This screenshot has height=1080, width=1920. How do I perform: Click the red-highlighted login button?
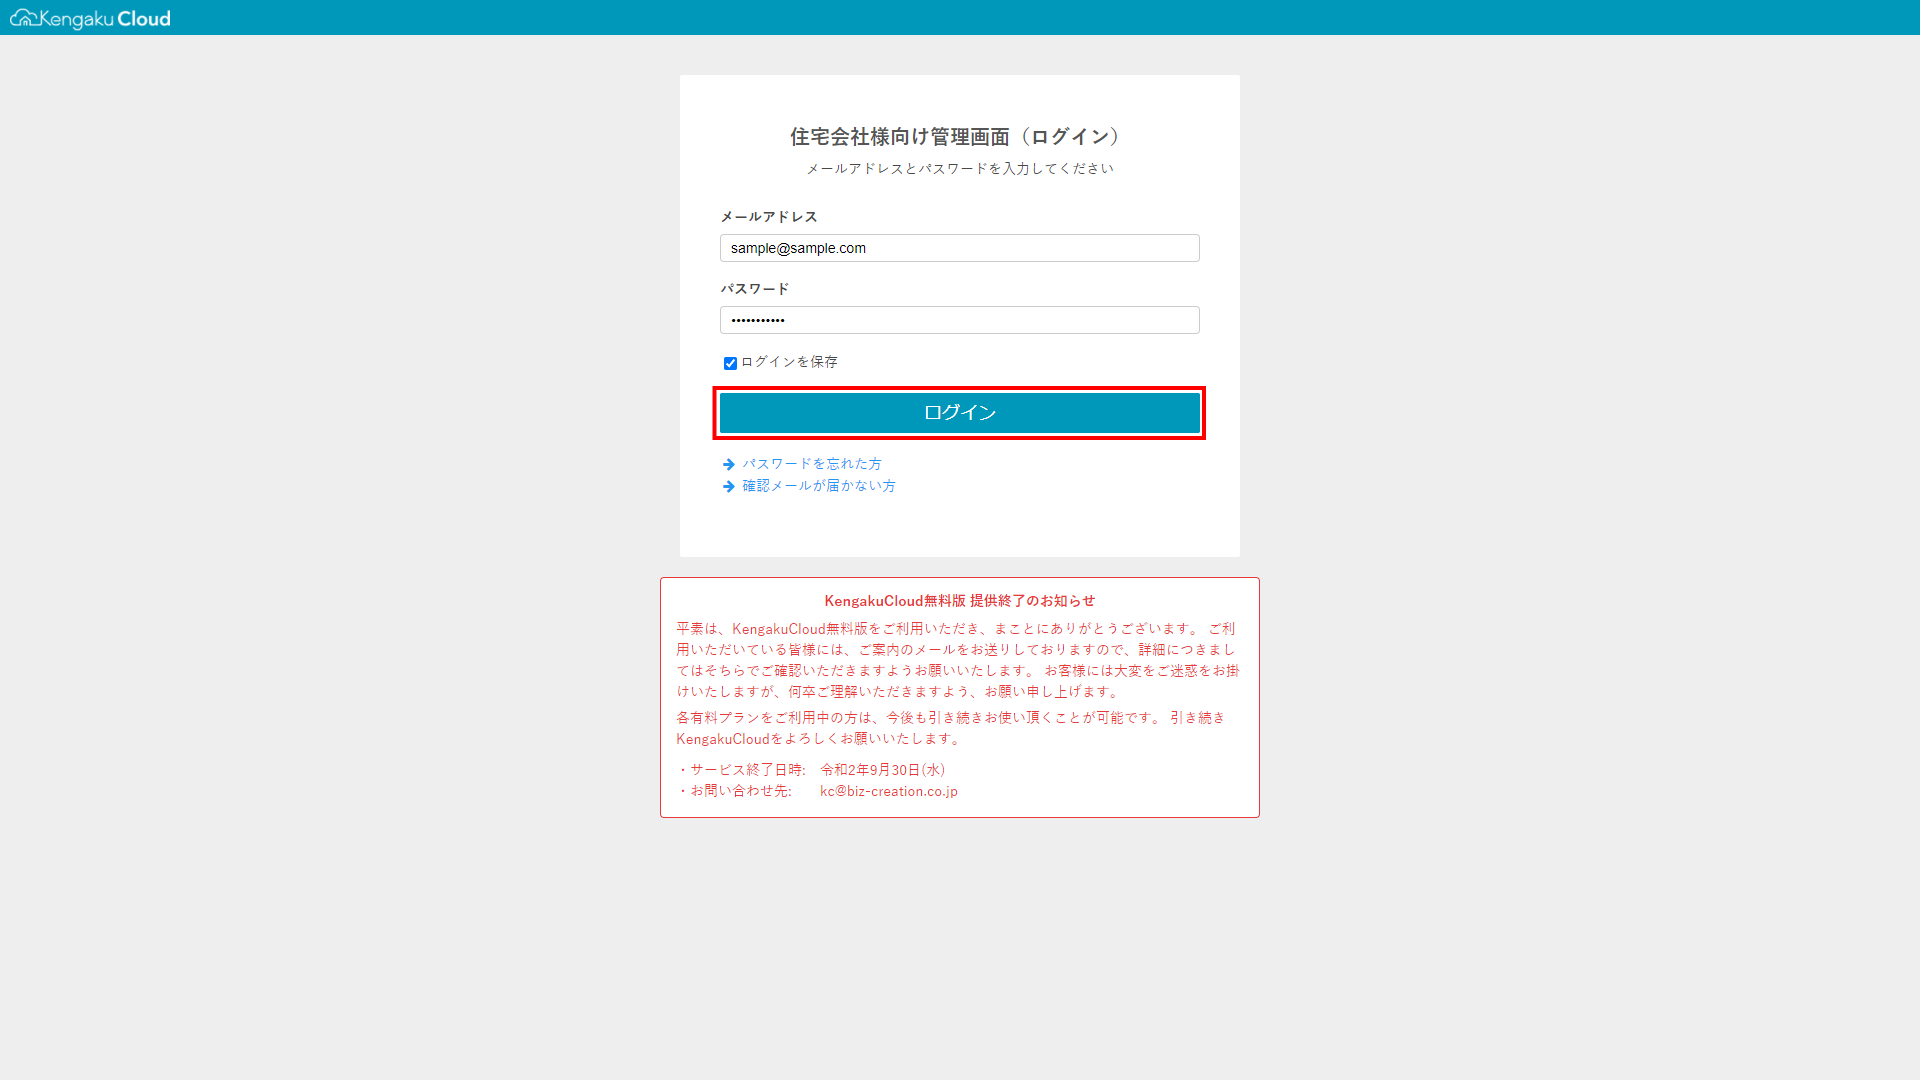[959, 412]
